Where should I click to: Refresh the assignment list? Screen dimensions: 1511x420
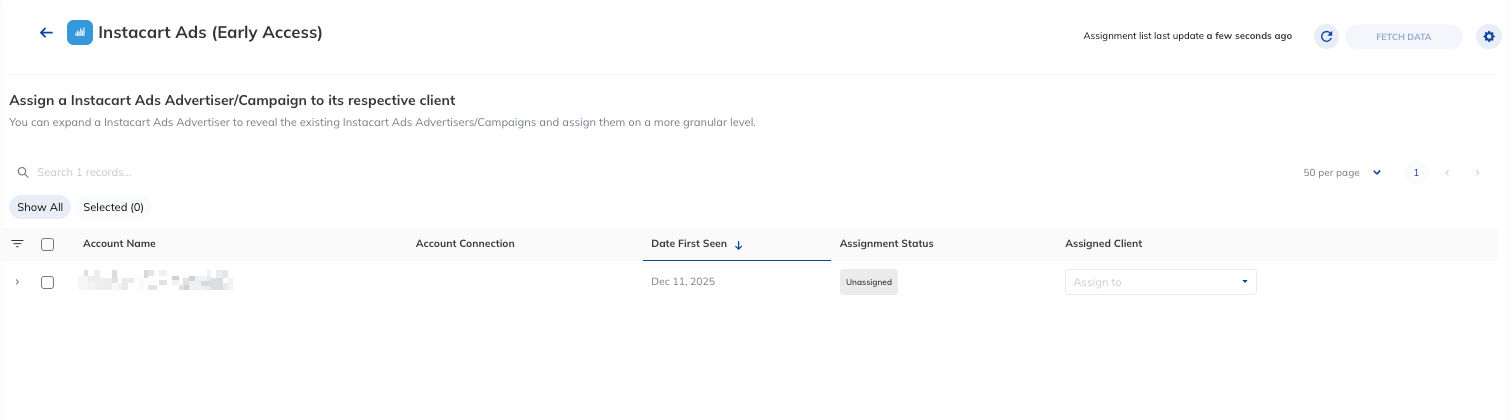pos(1326,37)
